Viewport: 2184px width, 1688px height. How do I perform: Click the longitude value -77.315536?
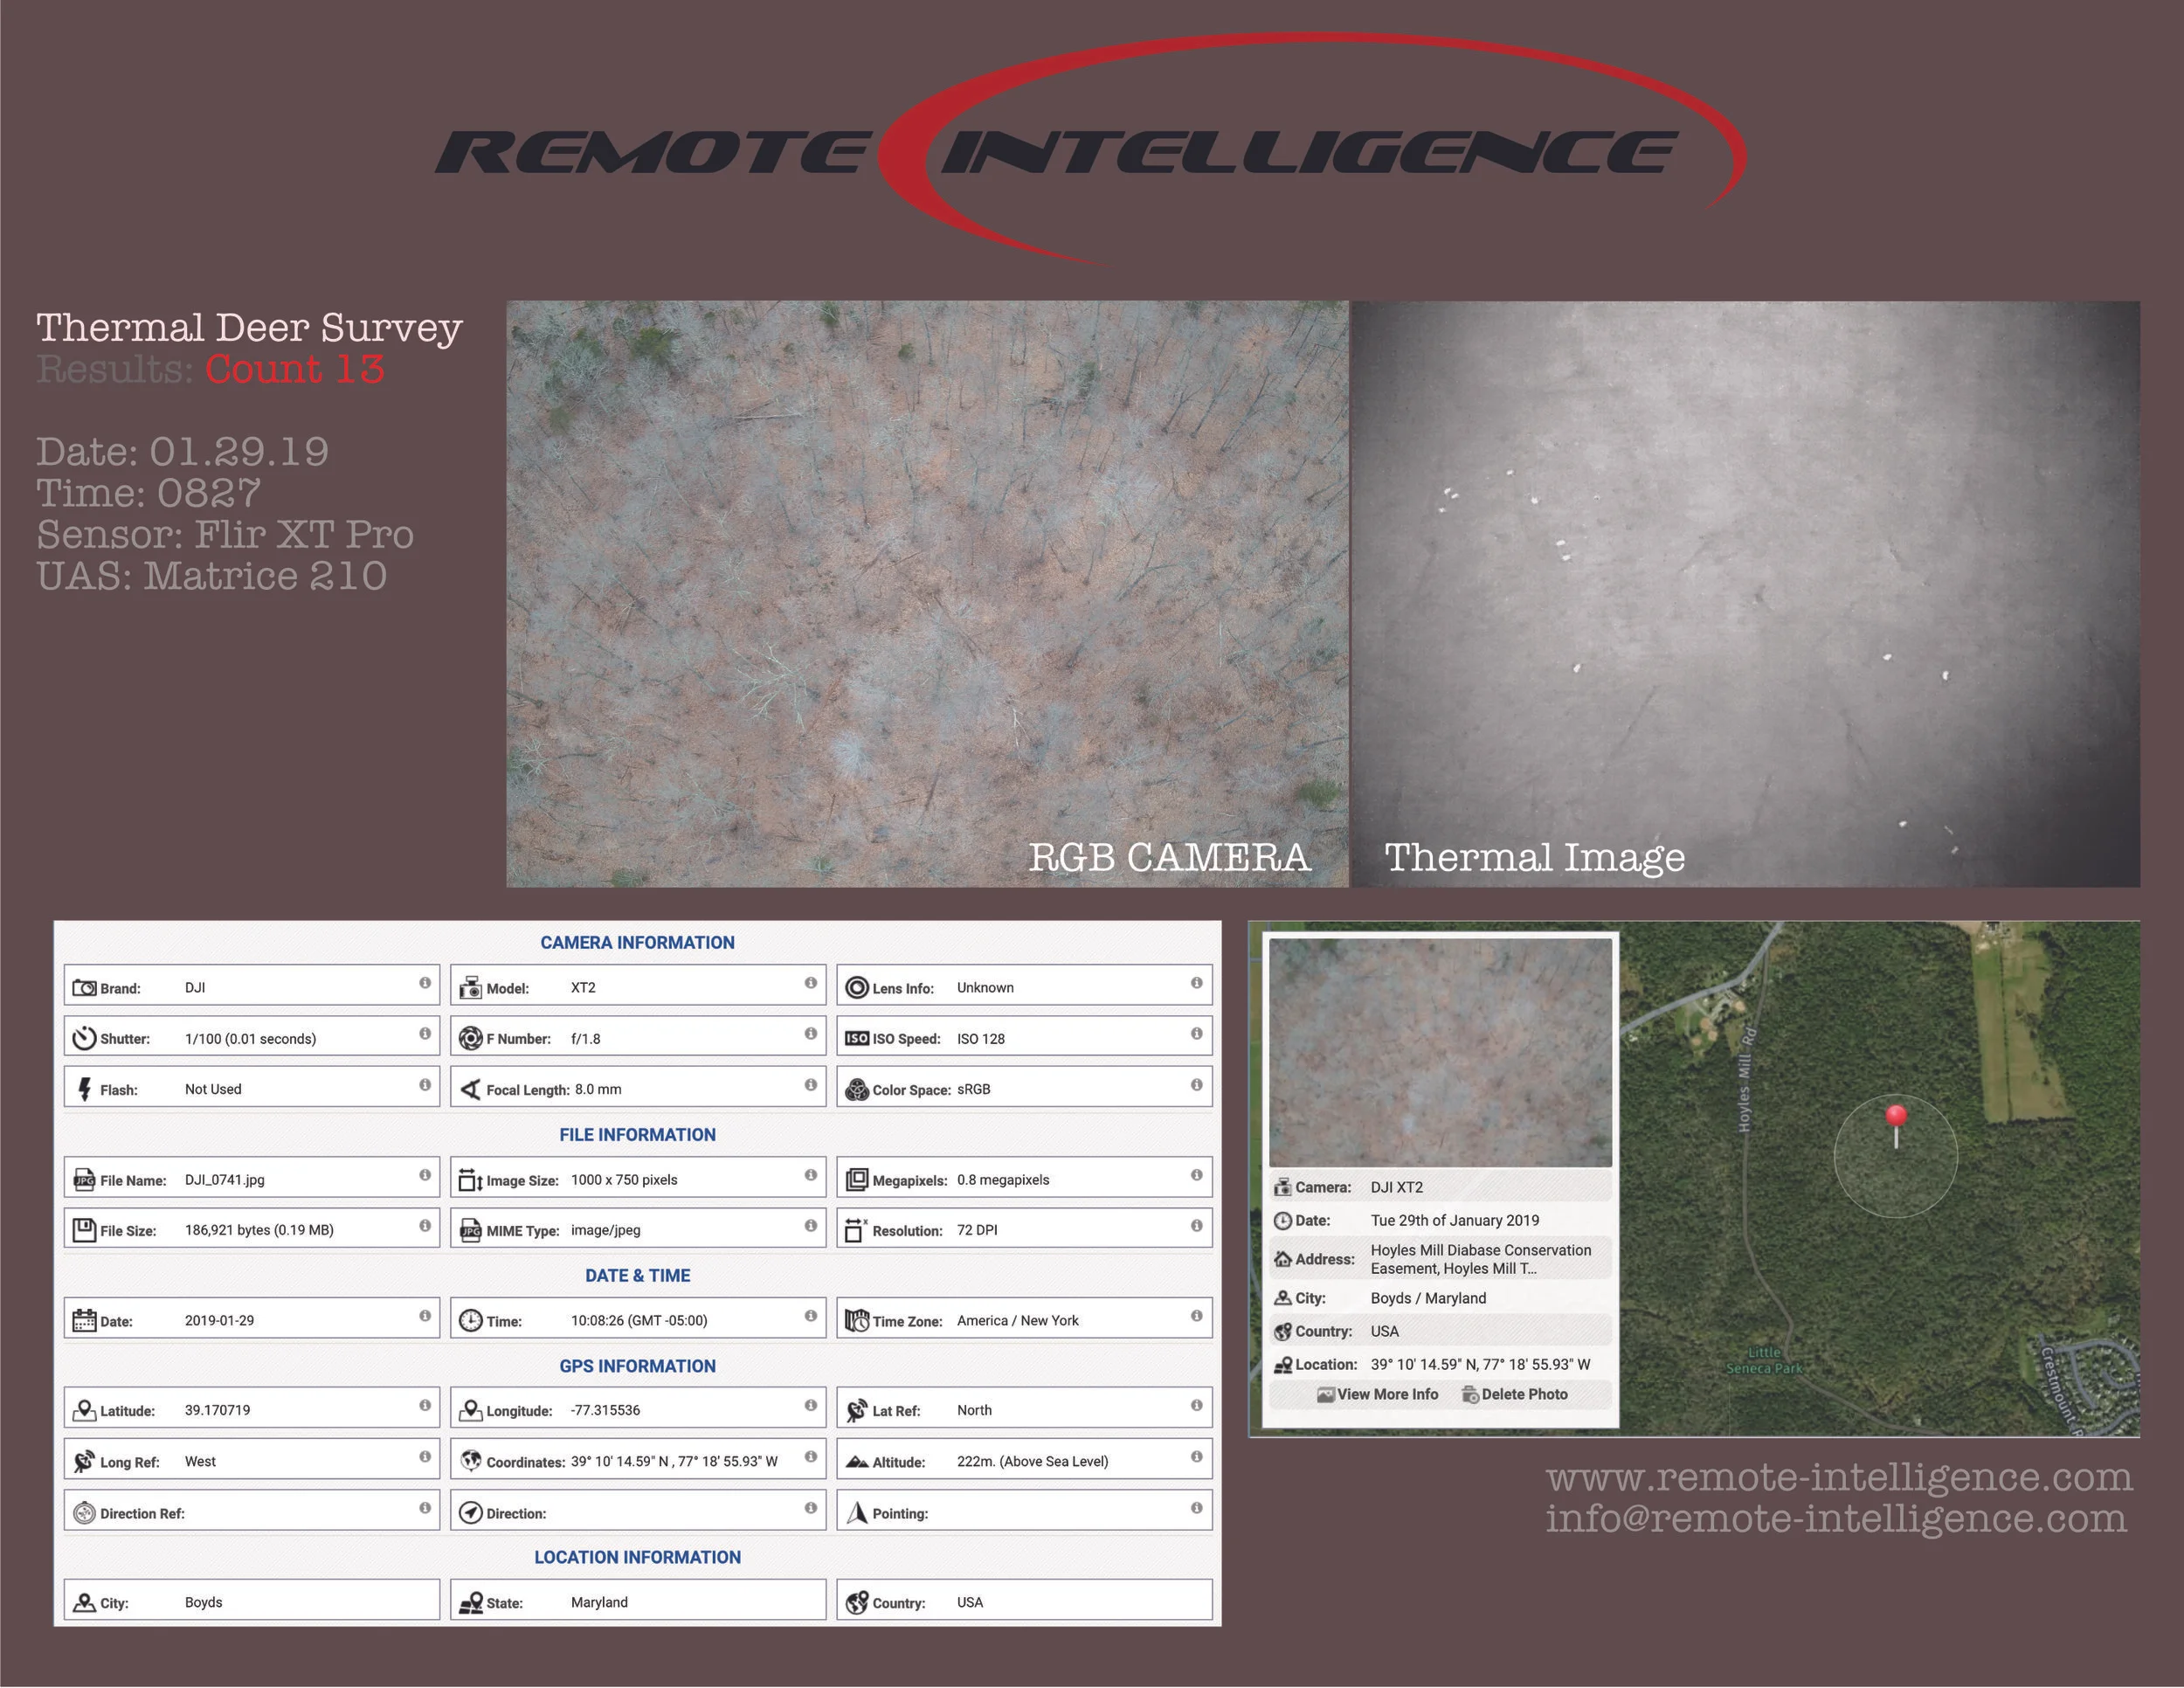tap(605, 1410)
